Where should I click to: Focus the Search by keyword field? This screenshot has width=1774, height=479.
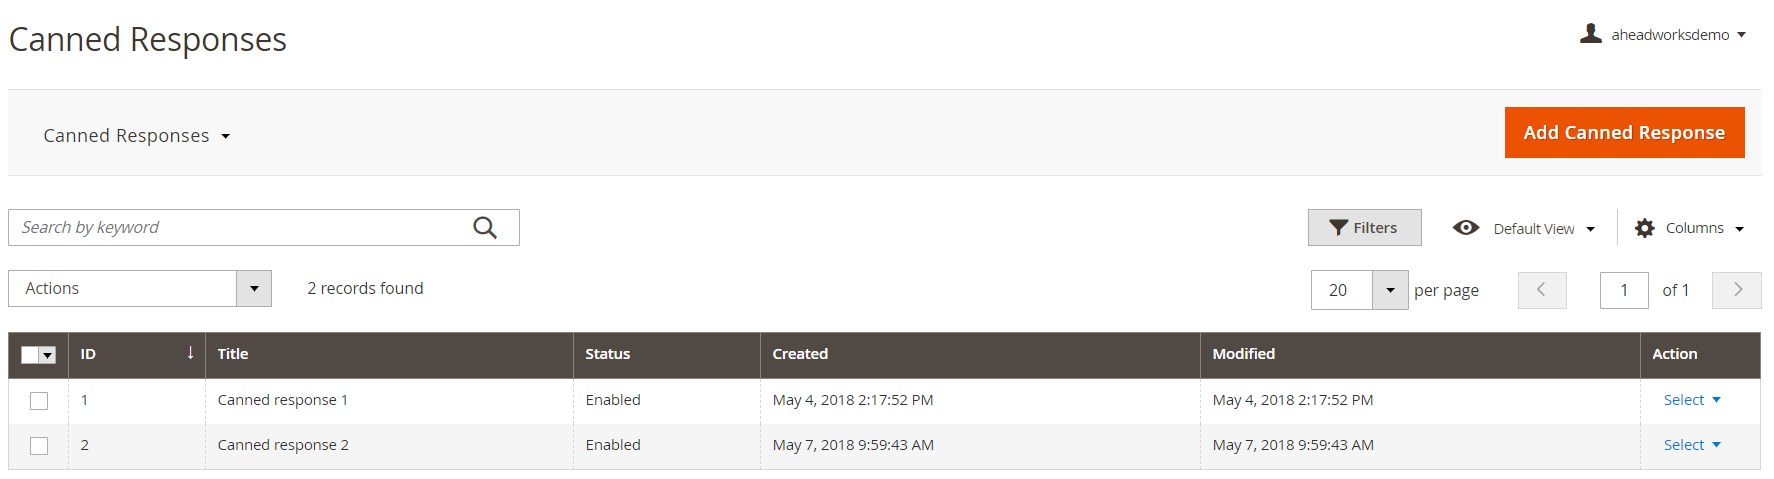coord(240,228)
